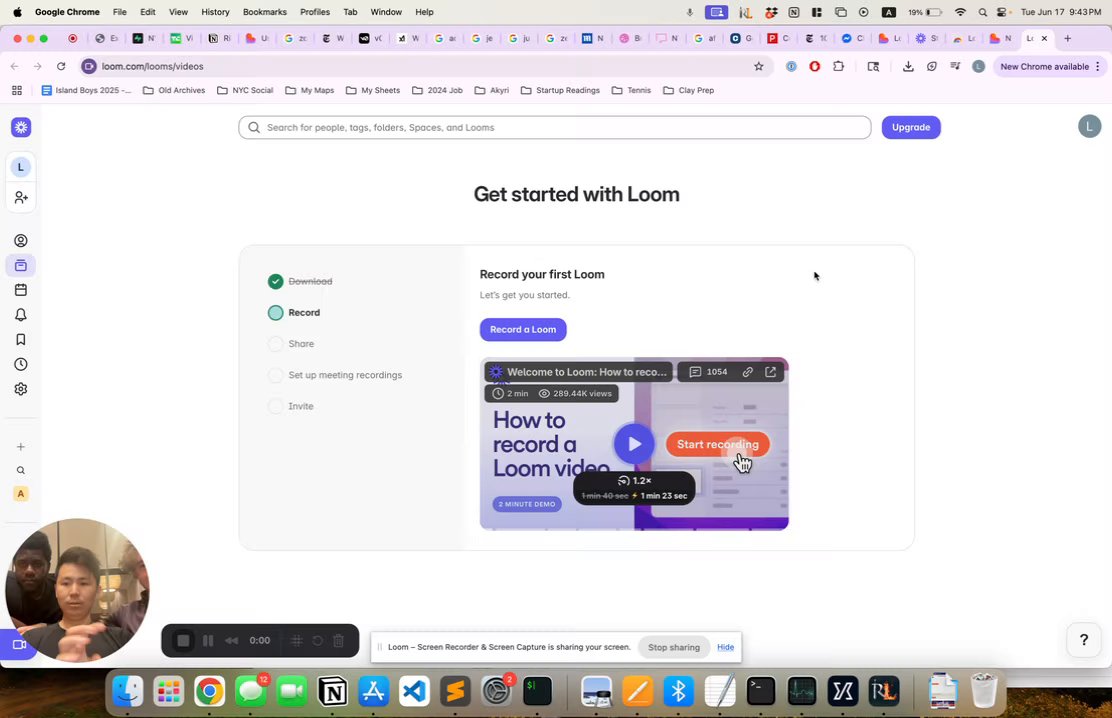
Task: Open Chrome downloads icon
Action: click(908, 66)
